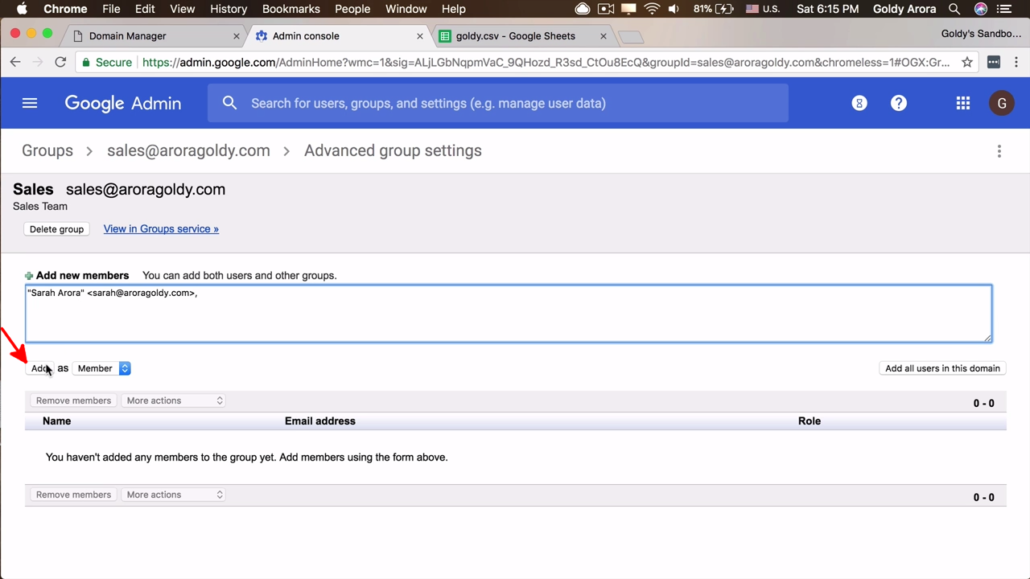
Task: Open the Chrome History menu
Action: click(228, 9)
